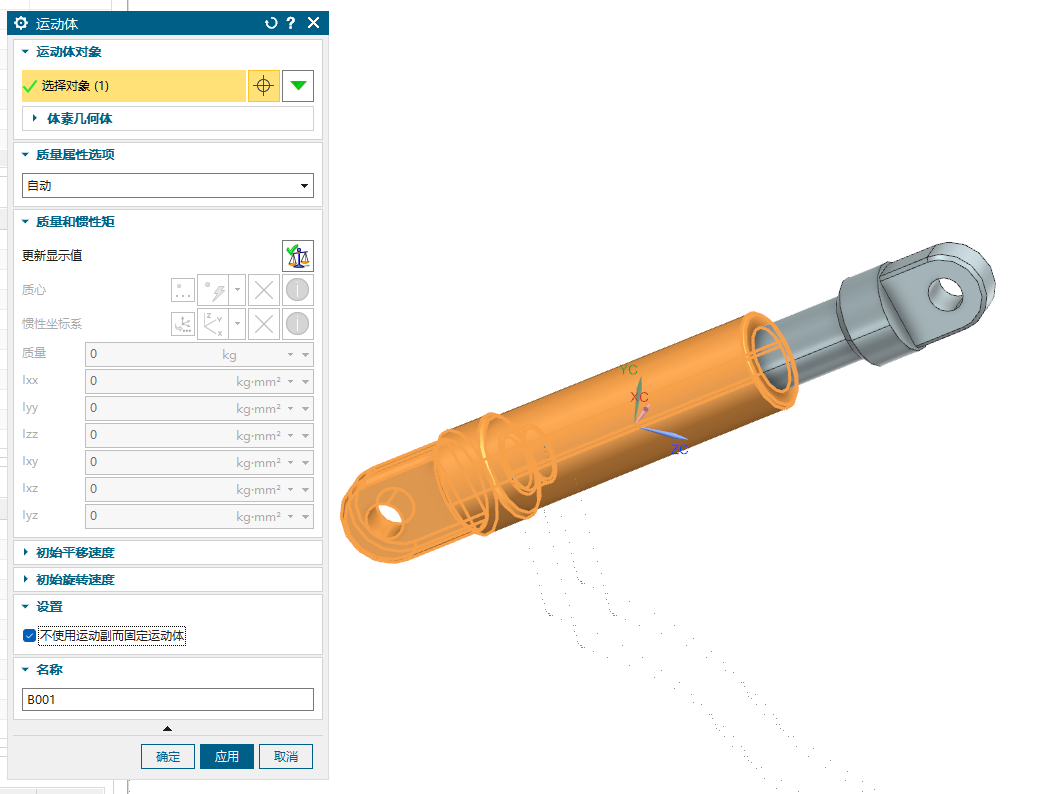Click the settings gear icon in dialog title
The width and height of the screenshot is (1052, 794).
pyautogui.click(x=21, y=23)
